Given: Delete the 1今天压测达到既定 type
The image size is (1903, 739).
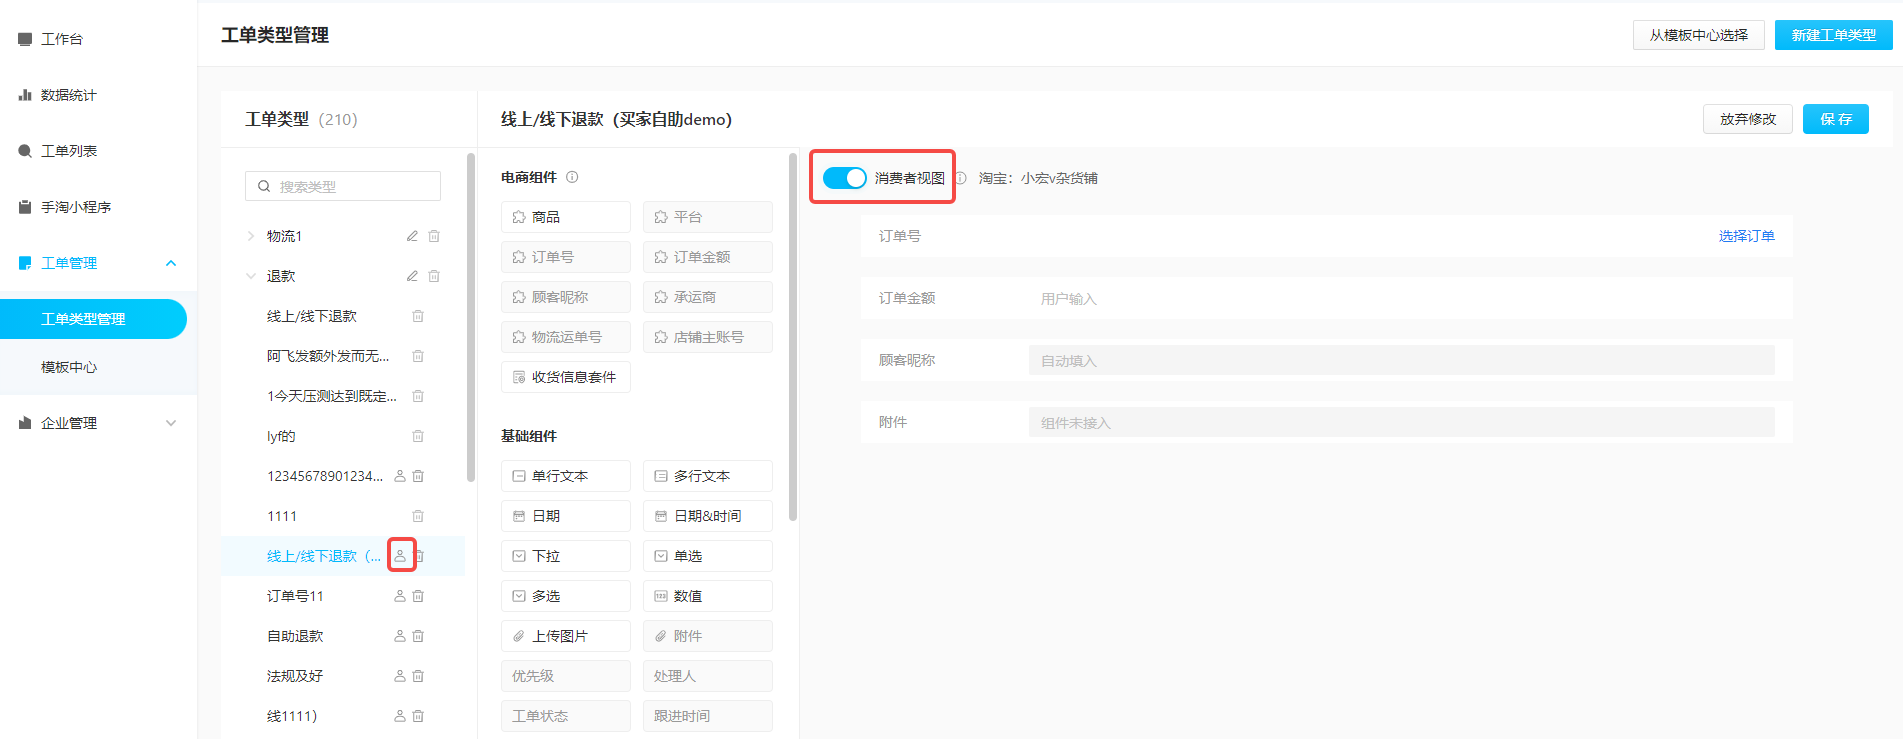Looking at the screenshot, I should coord(418,396).
